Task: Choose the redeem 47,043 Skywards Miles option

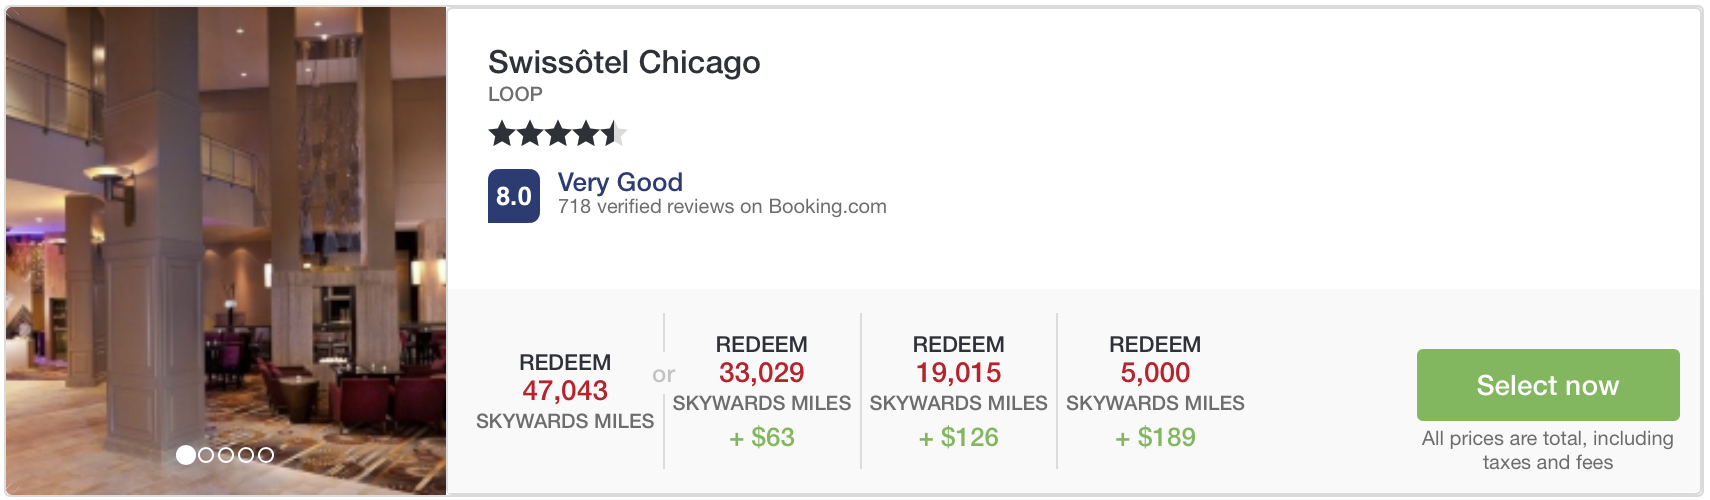Action: tap(565, 391)
